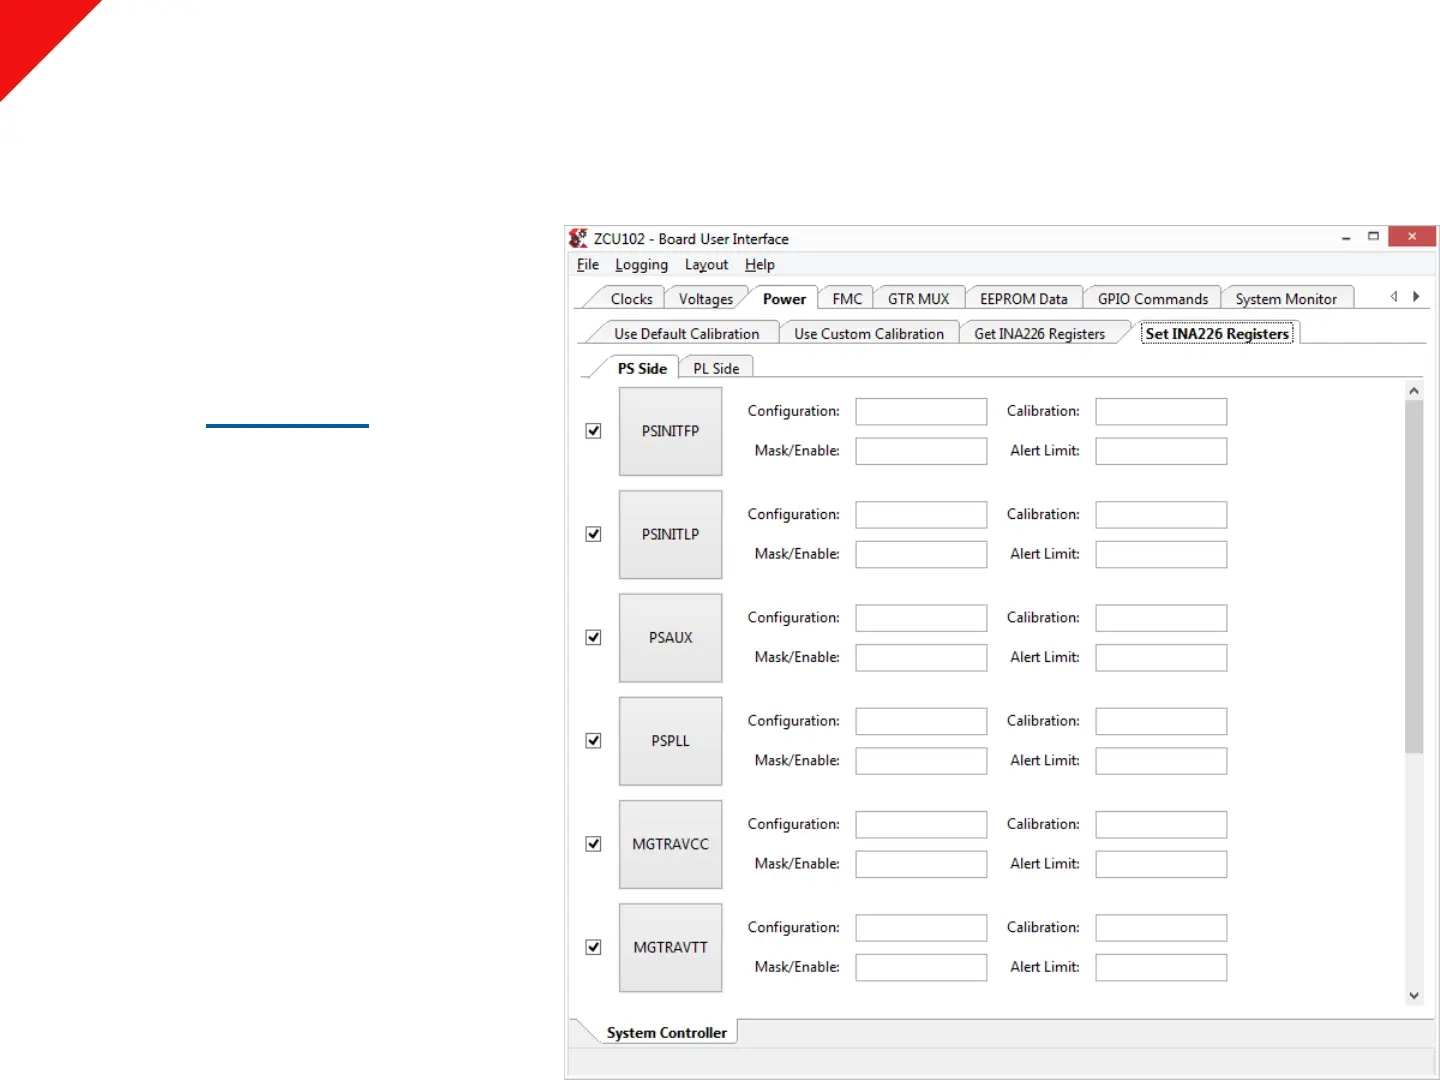The height and width of the screenshot is (1080, 1440).
Task: Disable the MGTRAVTT checkbox
Action: click(594, 947)
